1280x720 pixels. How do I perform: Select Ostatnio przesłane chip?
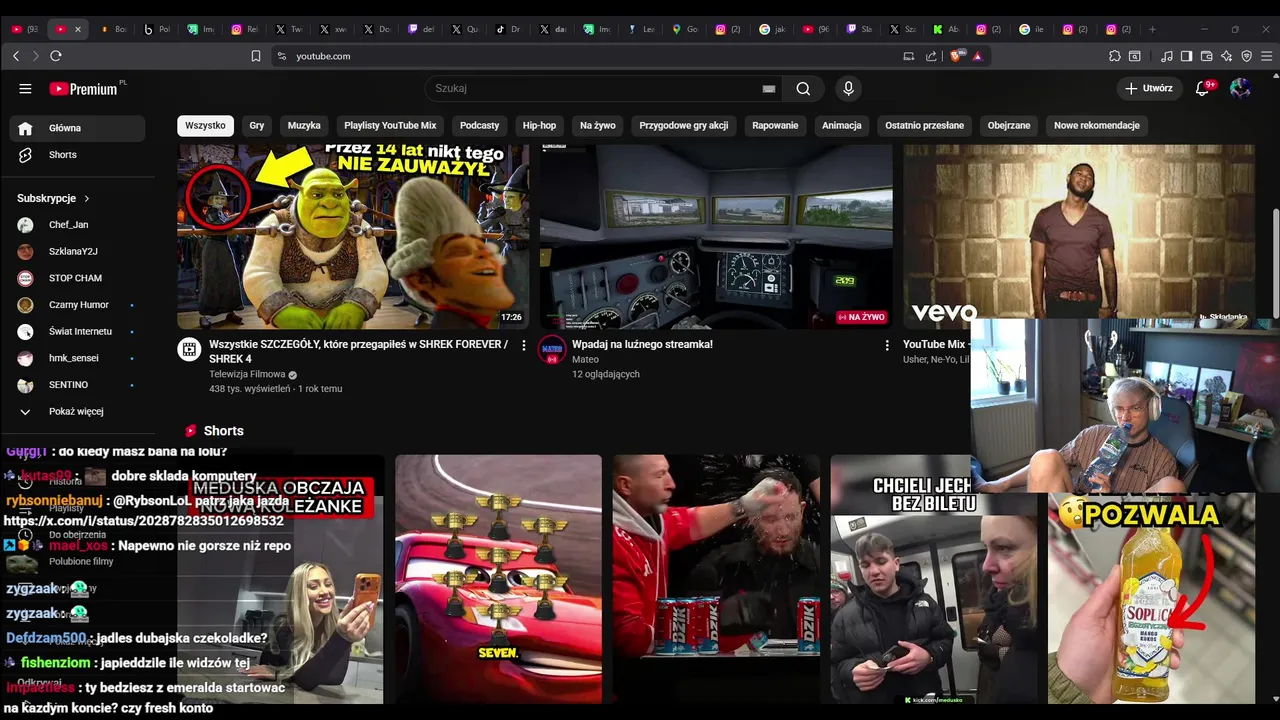(x=924, y=125)
